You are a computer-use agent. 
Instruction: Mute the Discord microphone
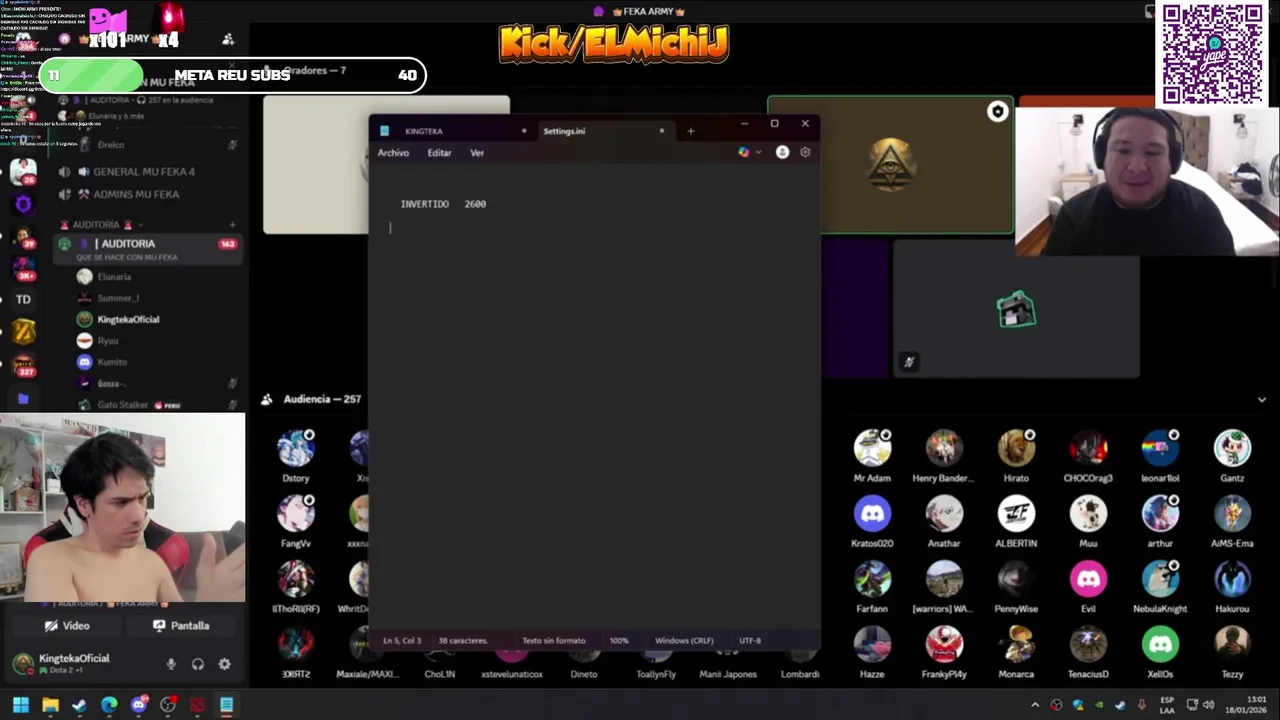(x=171, y=664)
